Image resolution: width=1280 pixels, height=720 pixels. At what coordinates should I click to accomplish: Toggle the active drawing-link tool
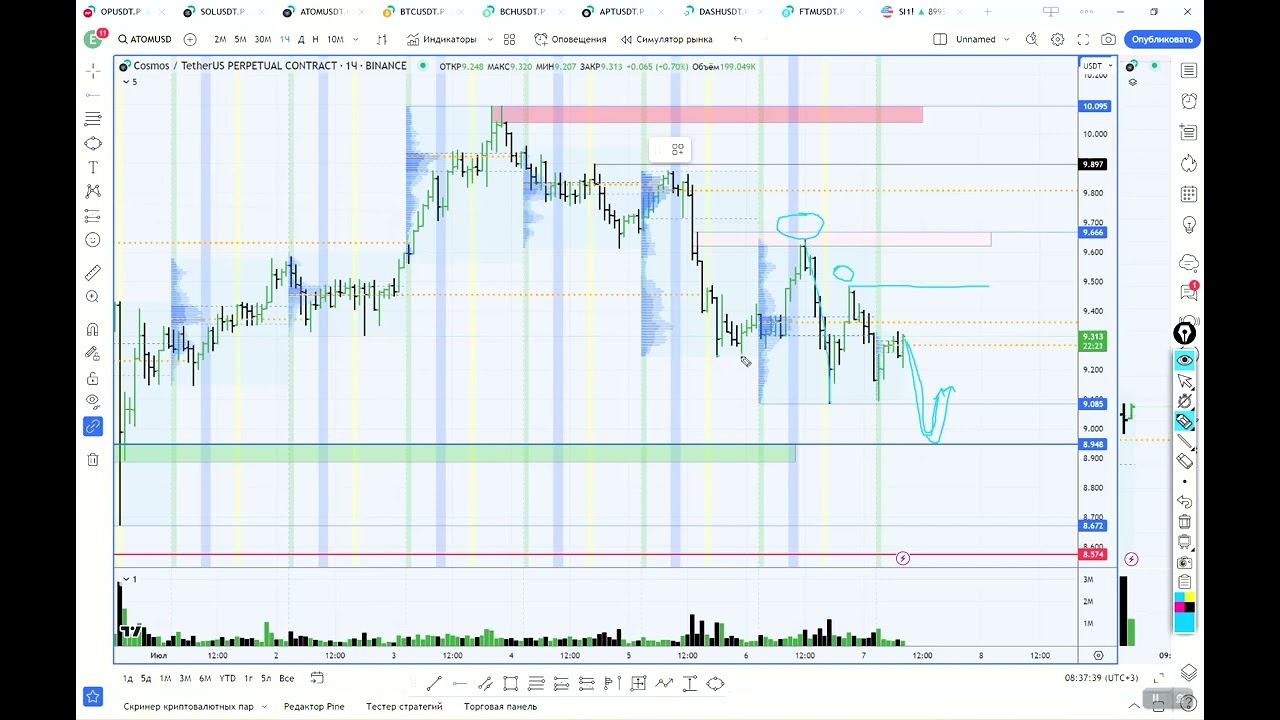point(93,427)
